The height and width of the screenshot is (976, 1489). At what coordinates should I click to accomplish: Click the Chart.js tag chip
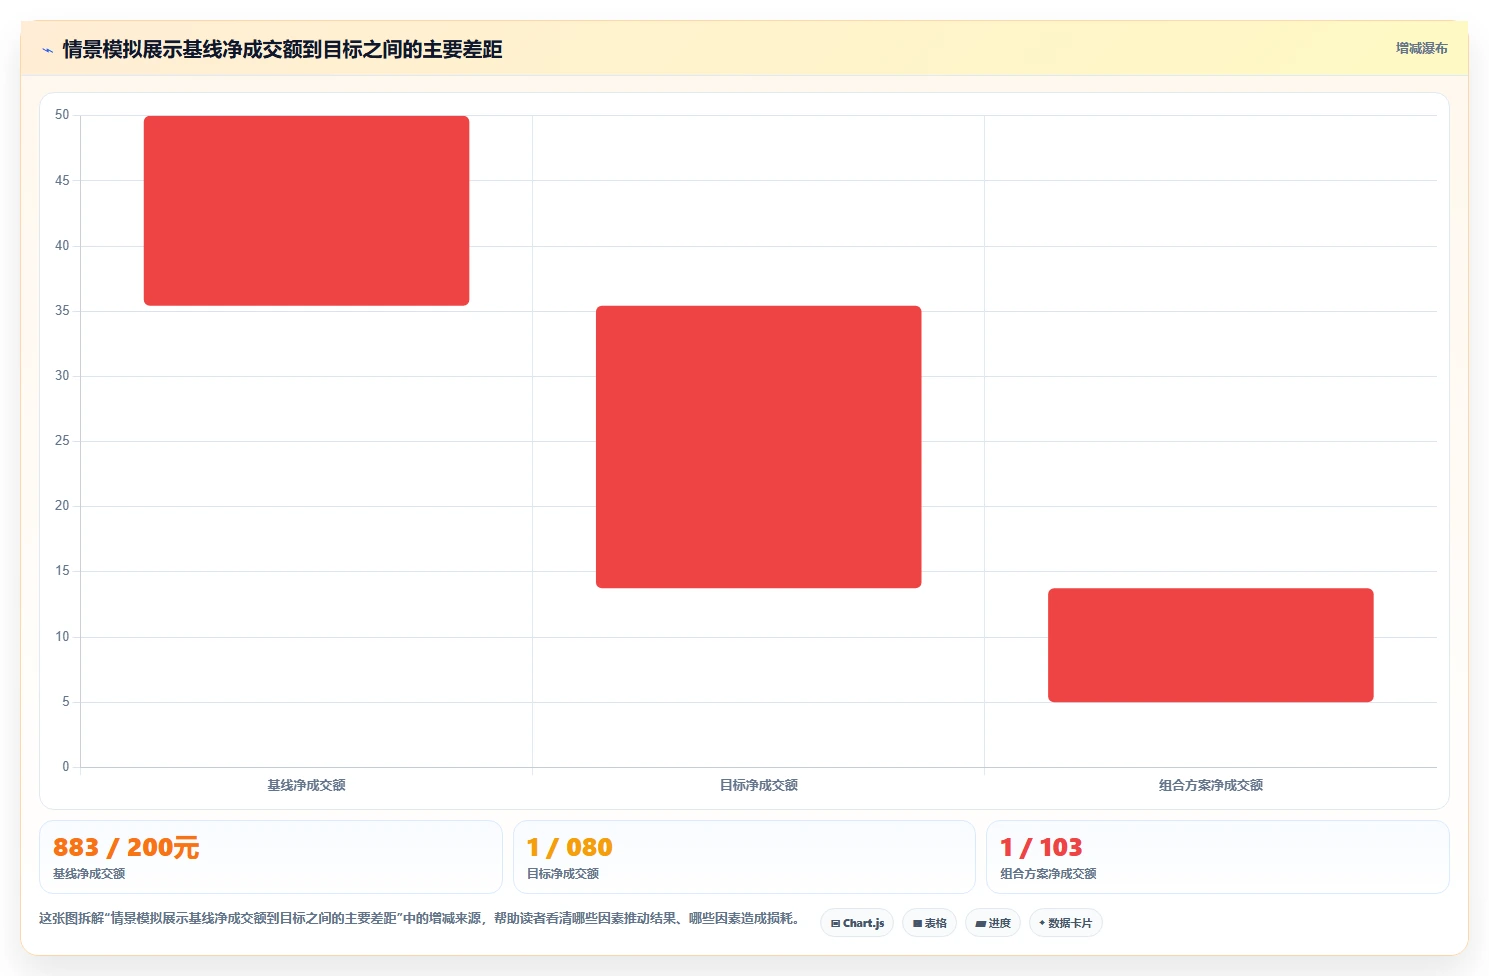coord(857,923)
